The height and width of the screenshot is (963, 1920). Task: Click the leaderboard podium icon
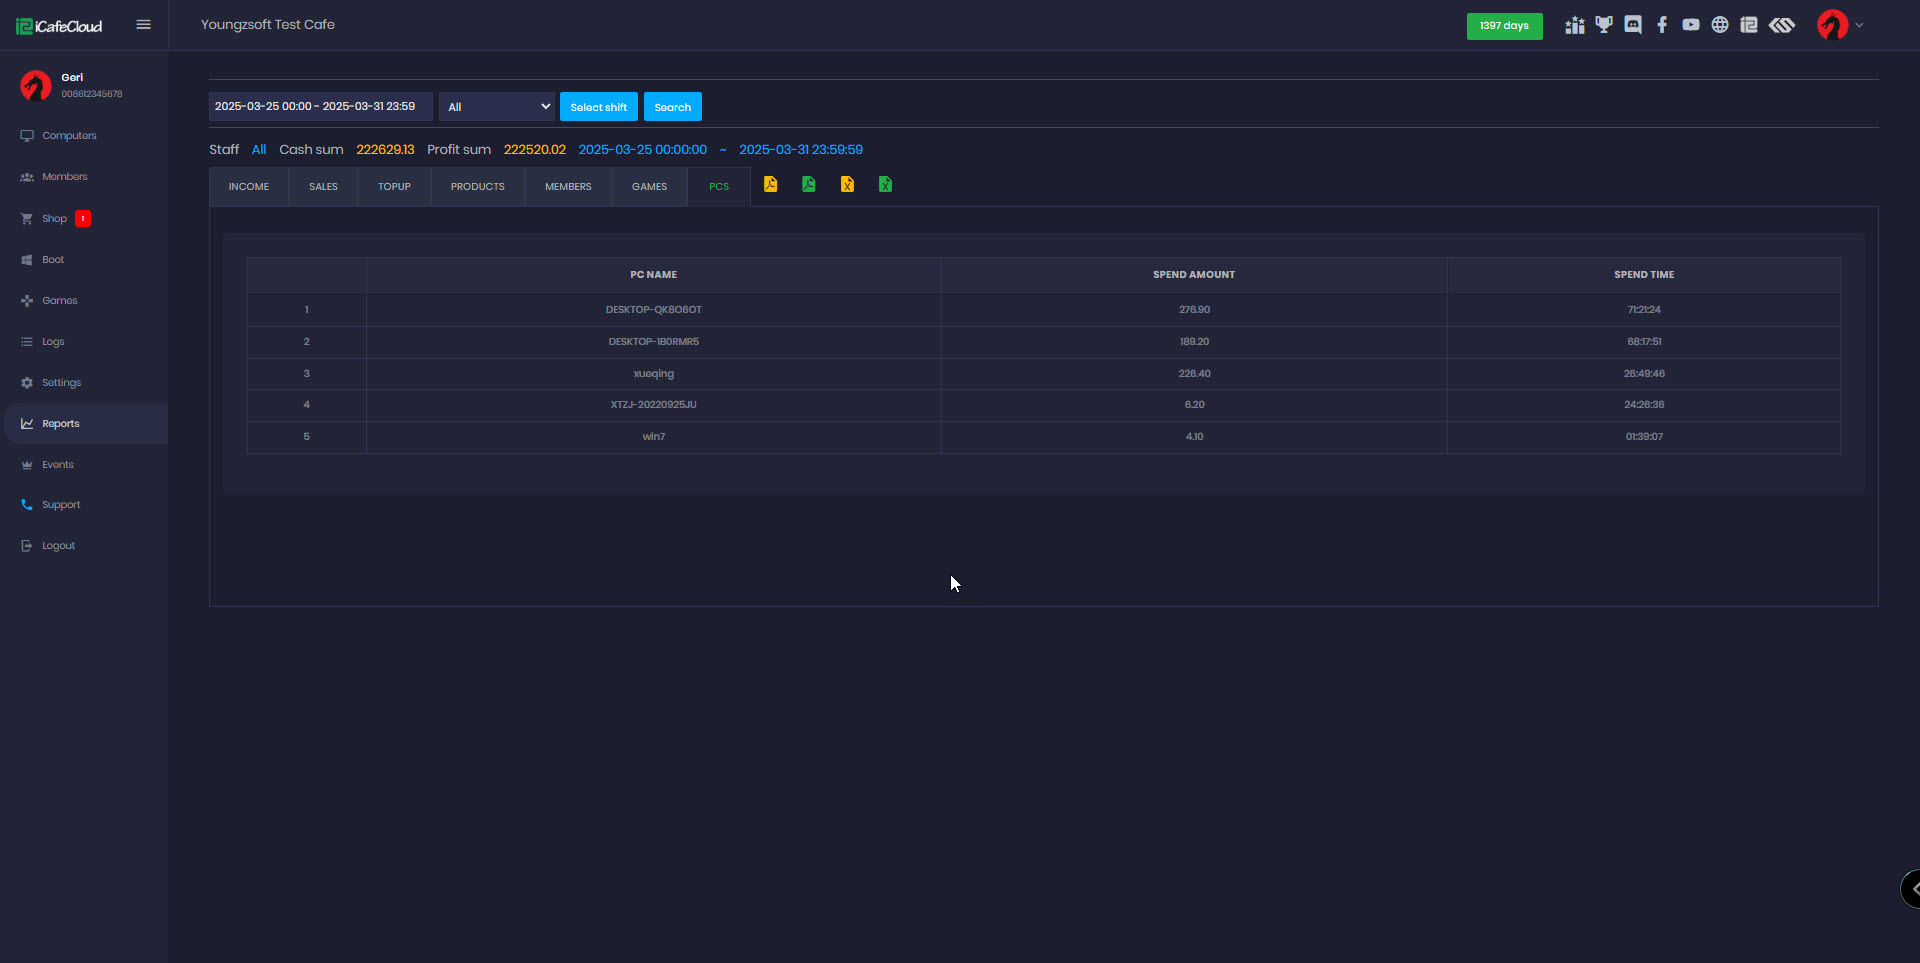pos(1575,25)
